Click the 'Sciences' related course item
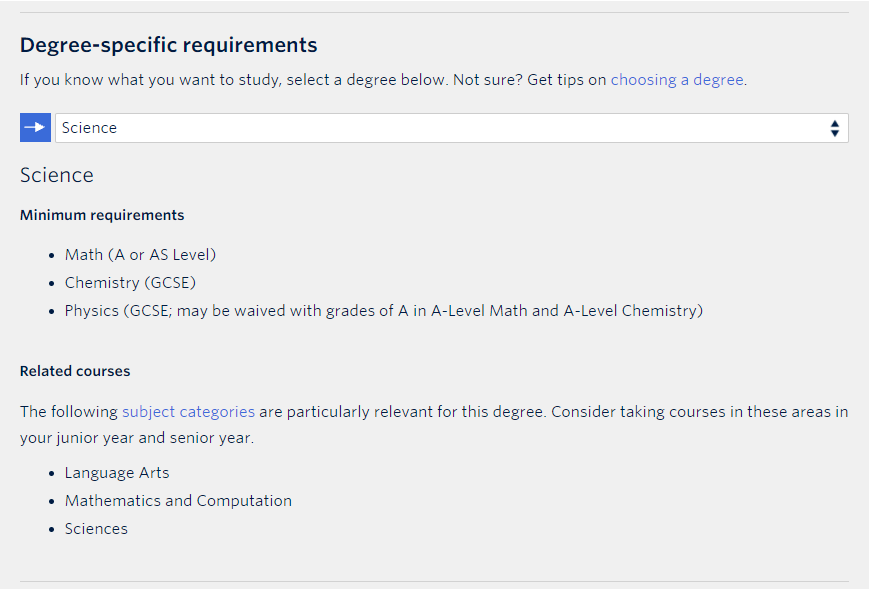Viewport: 870px width, 589px height. pos(96,529)
